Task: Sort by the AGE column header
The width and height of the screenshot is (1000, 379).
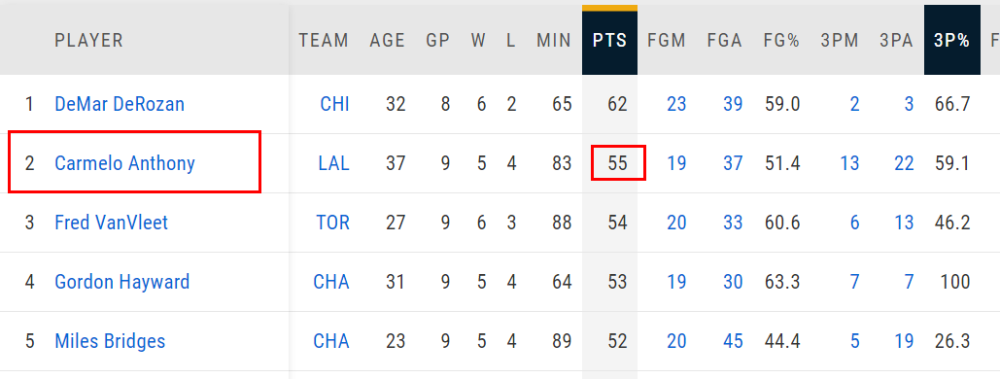Action: pyautogui.click(x=387, y=41)
